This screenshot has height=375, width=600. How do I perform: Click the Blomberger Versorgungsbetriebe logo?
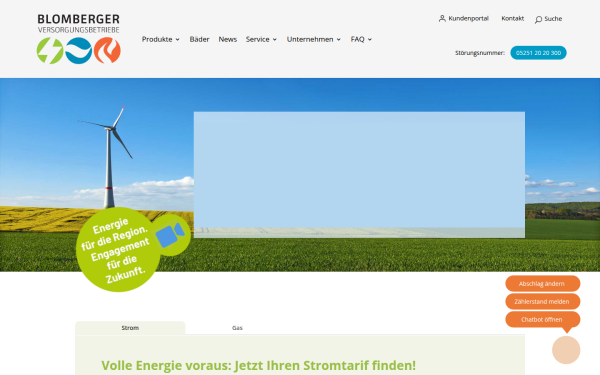click(x=78, y=39)
